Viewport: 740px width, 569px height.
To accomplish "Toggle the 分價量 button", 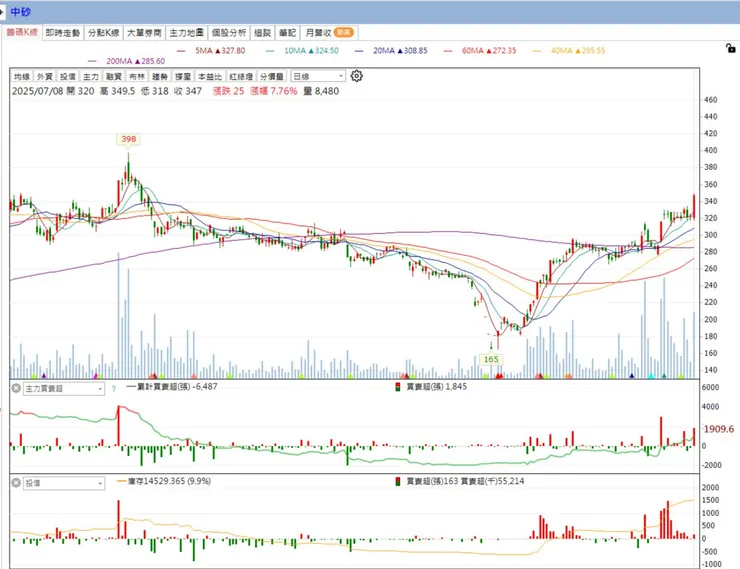I will pyautogui.click(x=272, y=76).
